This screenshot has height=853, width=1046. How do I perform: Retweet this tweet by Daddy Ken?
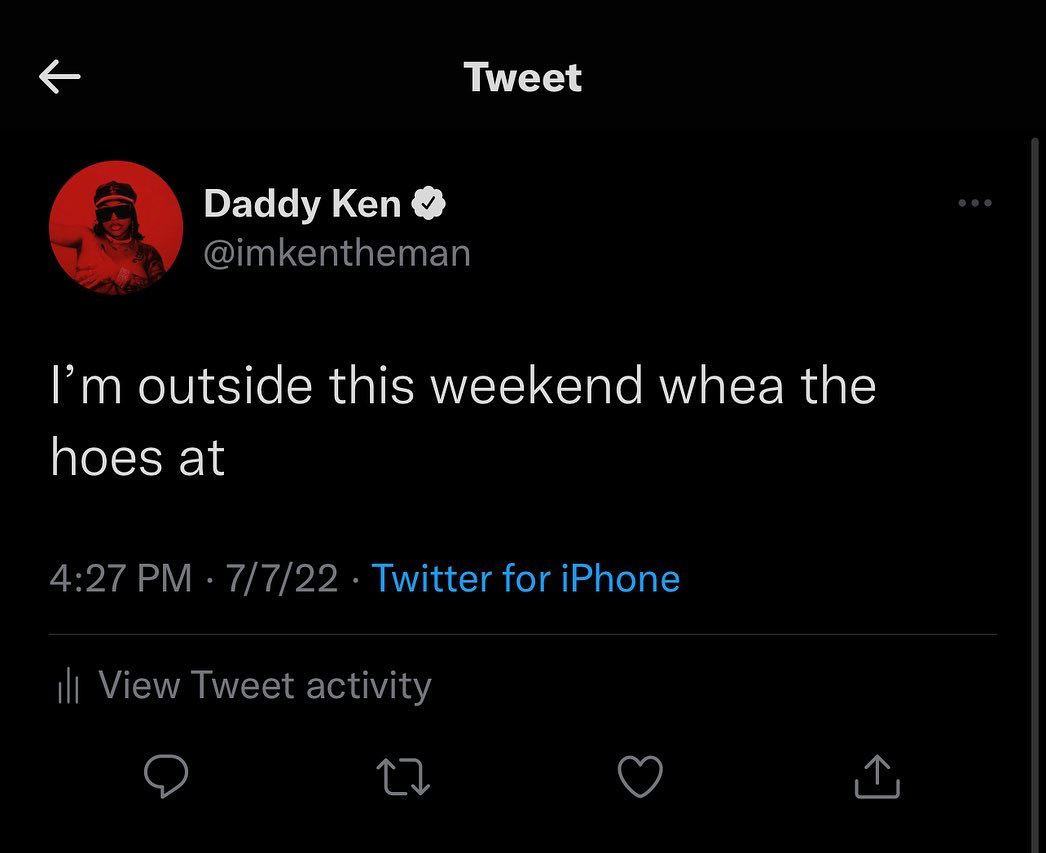[x=404, y=777]
